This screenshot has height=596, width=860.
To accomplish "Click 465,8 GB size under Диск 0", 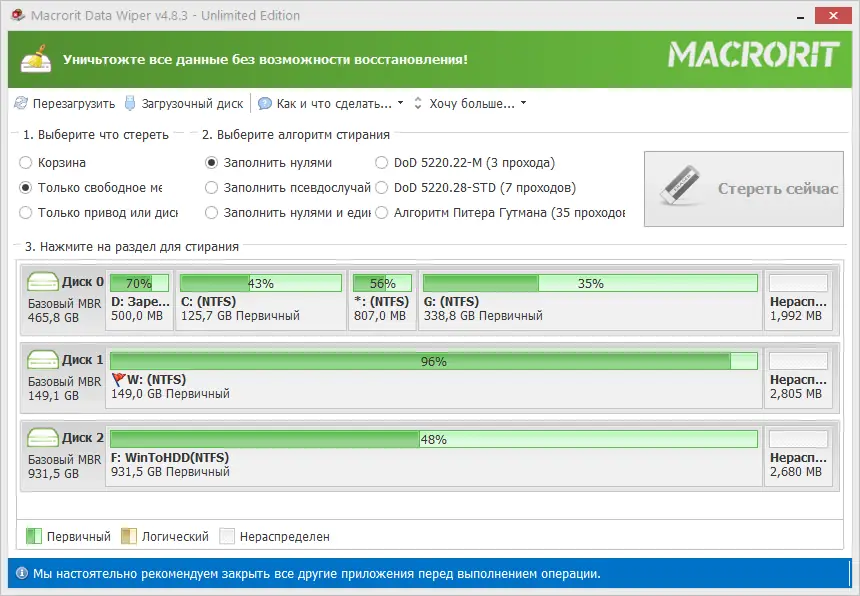I will [x=53, y=317].
